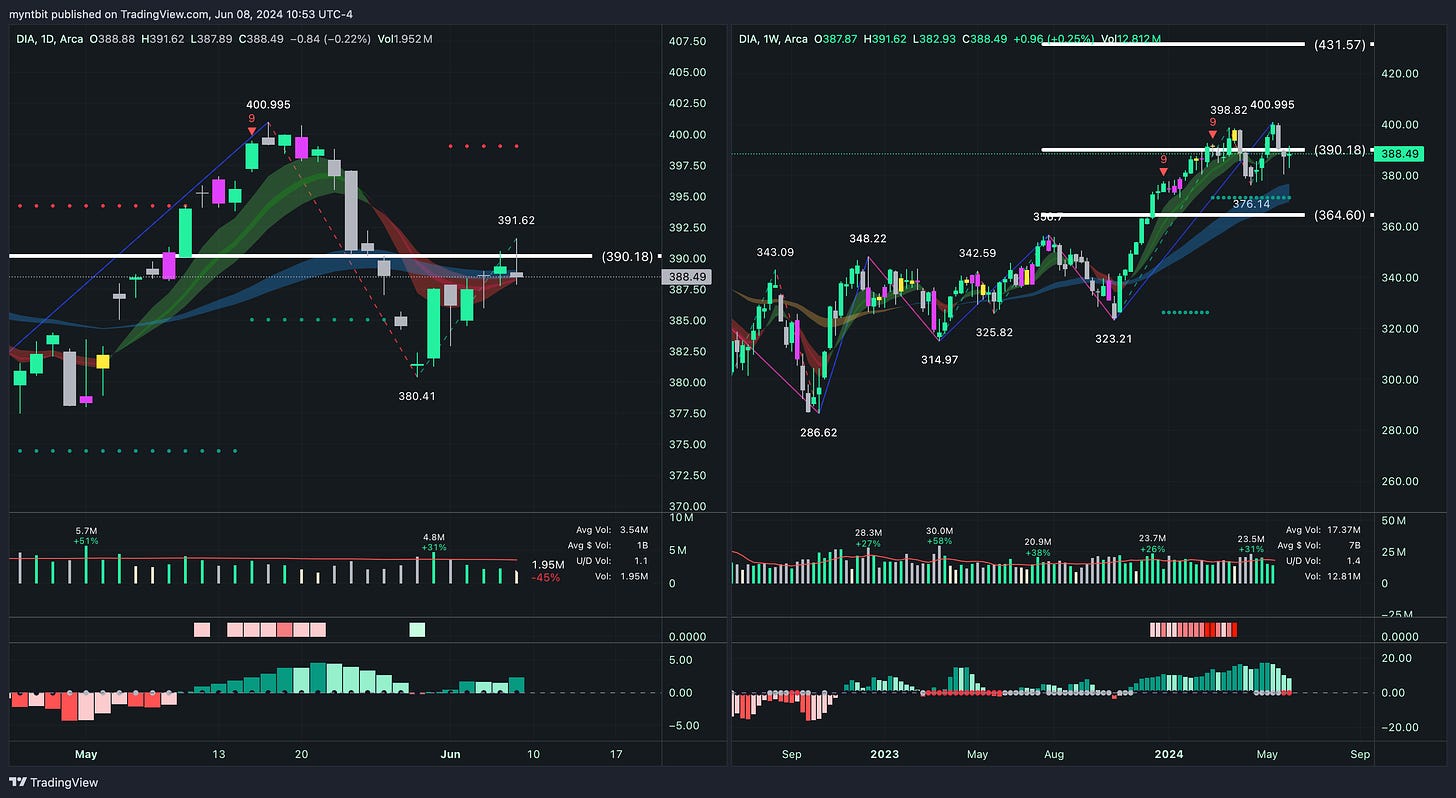Click the (390.18) level label on daily chart
Image resolution: width=1456 pixels, height=798 pixels.
click(625, 256)
